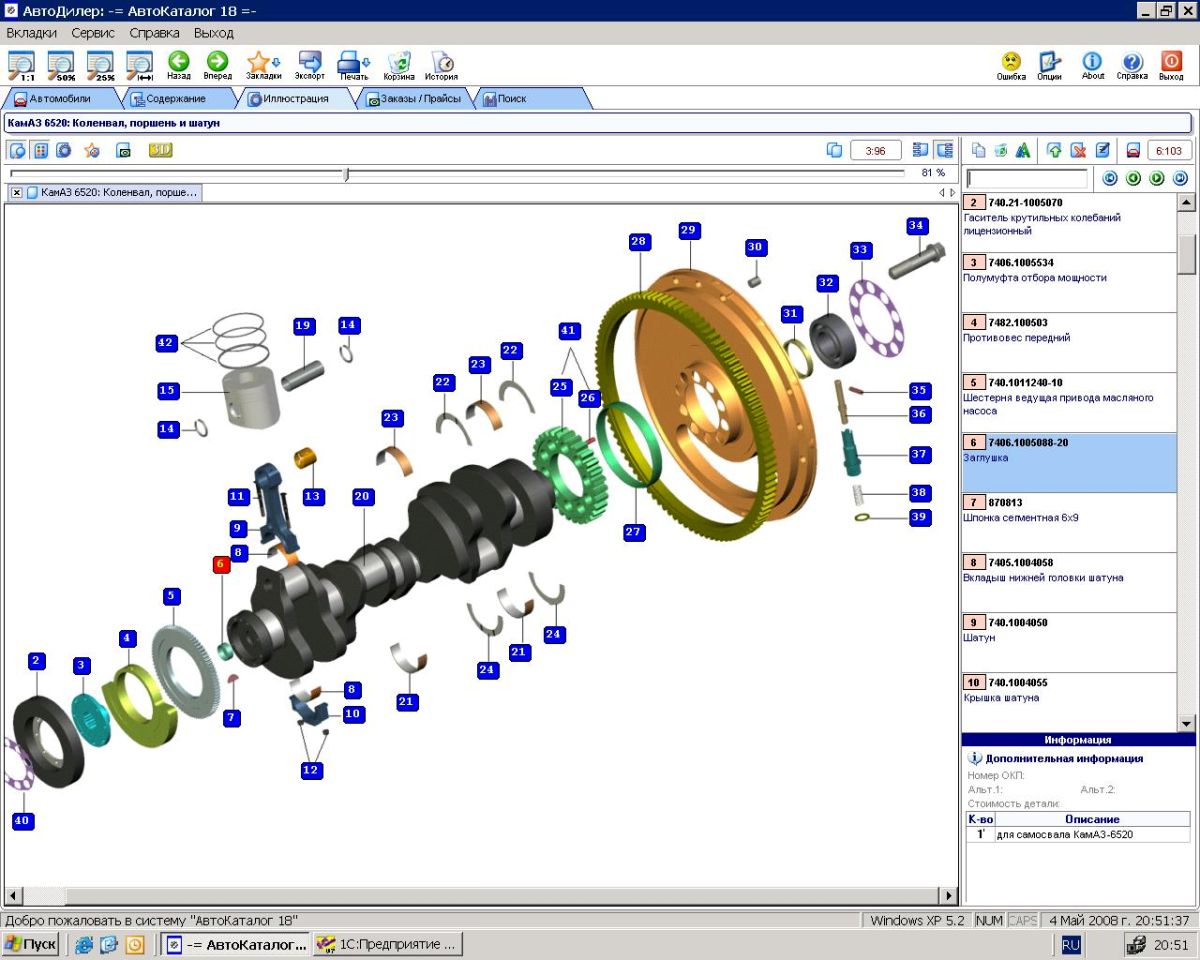
Task: Open the Справка menu in the menu bar
Action: coord(155,33)
